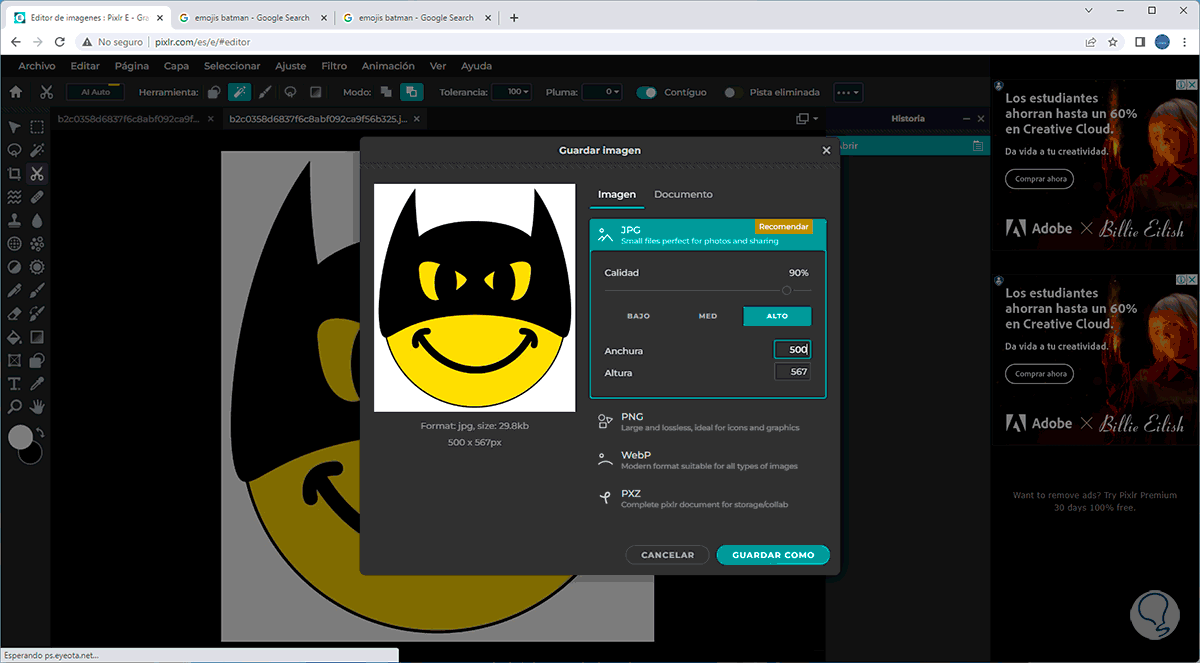Select the Cutout scissors tool in left toolbox

click(x=37, y=174)
